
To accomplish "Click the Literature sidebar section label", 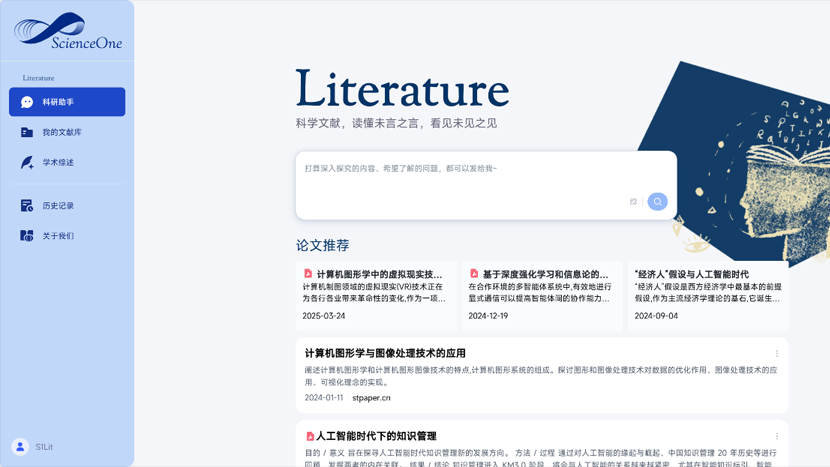I will click(x=38, y=78).
